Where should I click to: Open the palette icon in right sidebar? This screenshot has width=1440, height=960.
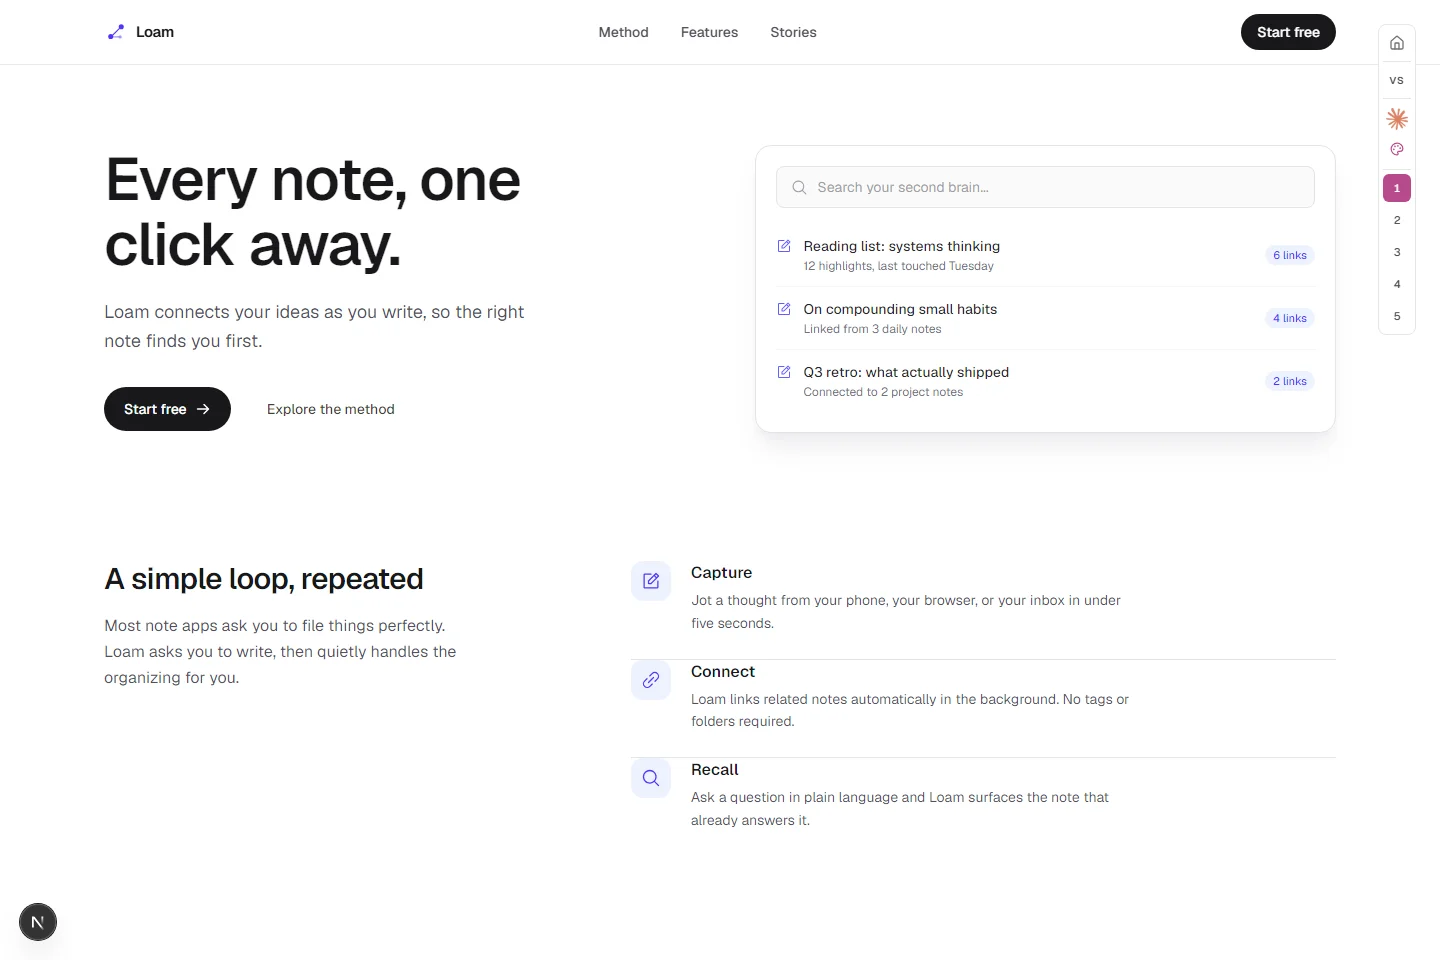pos(1397,149)
